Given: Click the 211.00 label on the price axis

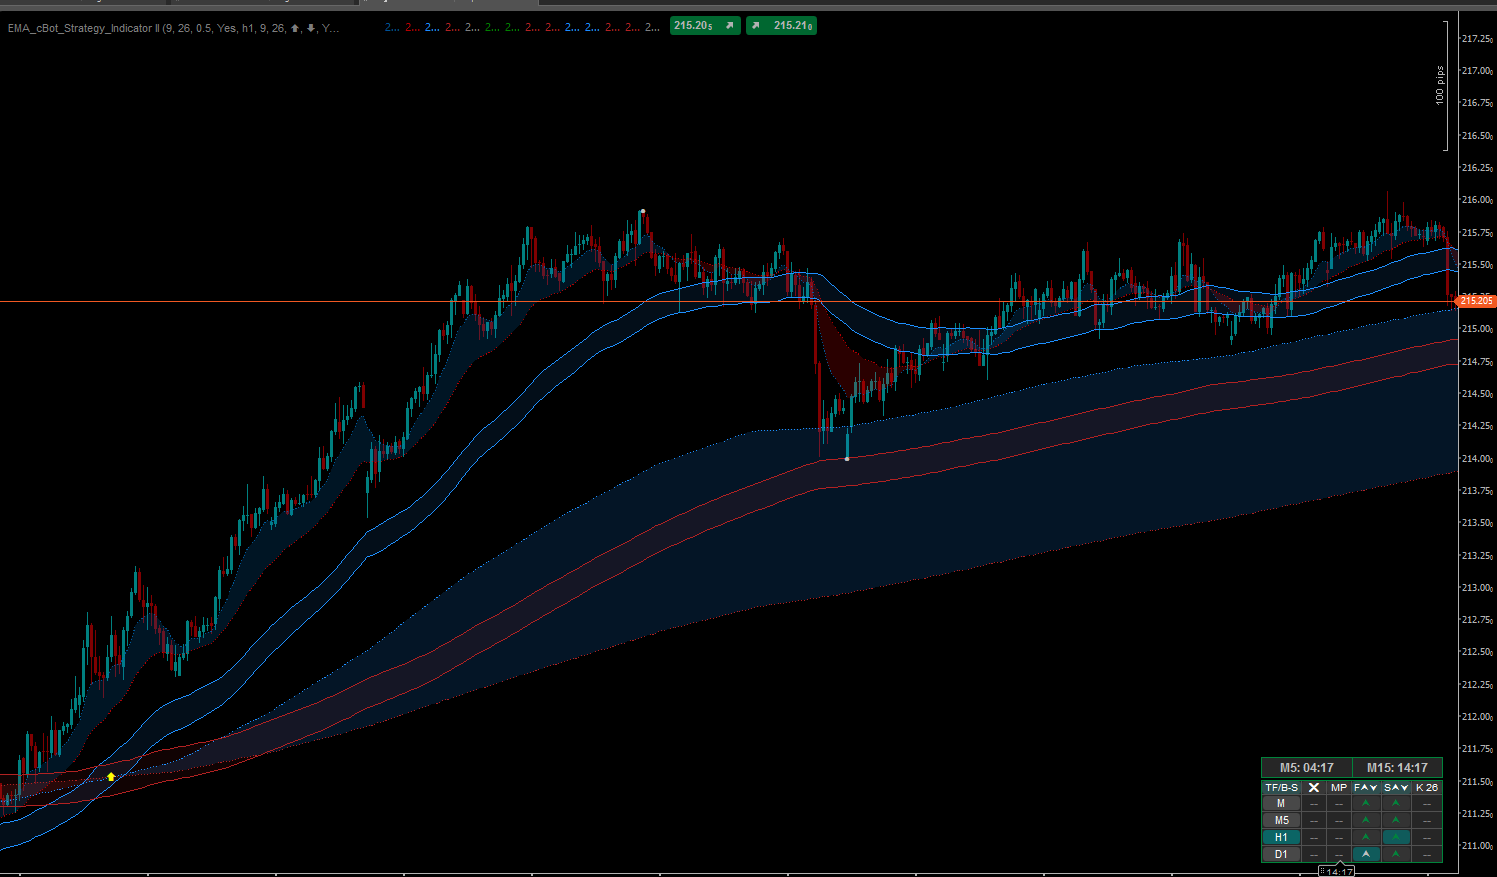Looking at the screenshot, I should point(1477,846).
